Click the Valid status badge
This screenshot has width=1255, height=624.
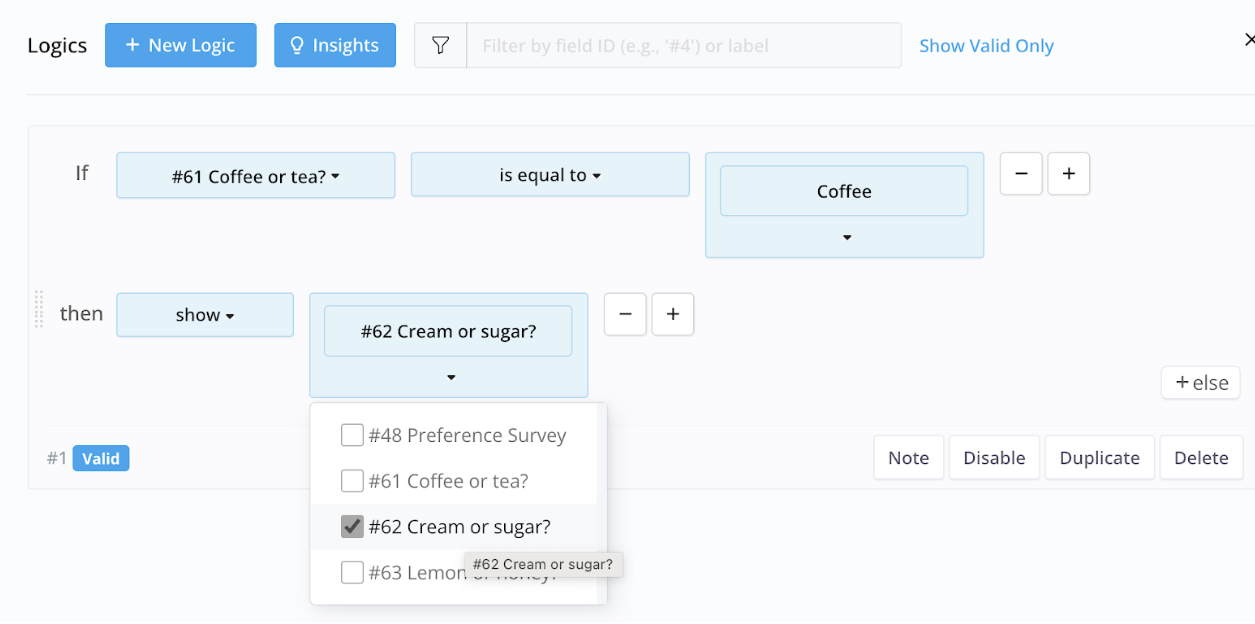point(100,458)
